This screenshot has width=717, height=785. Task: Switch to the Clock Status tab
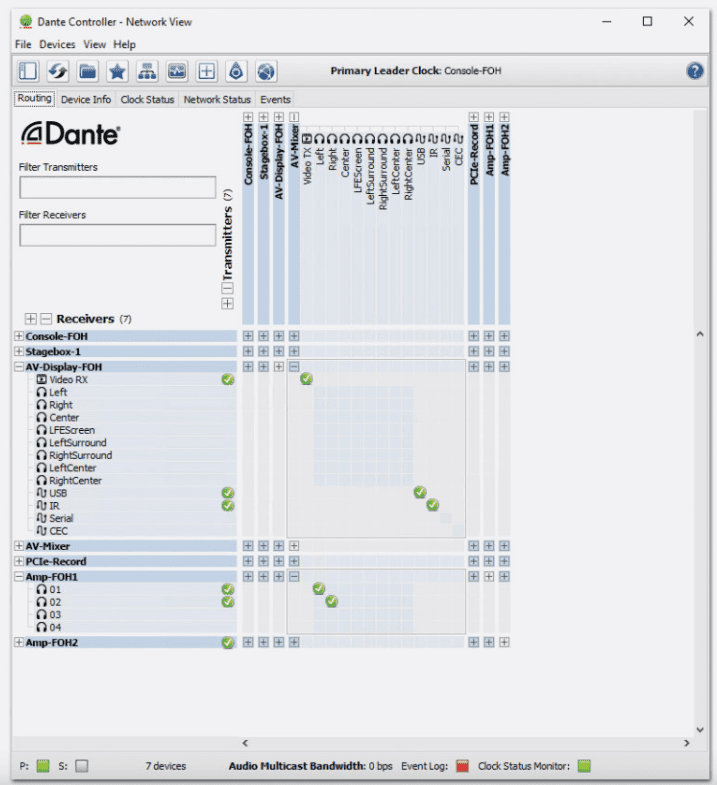point(147,99)
